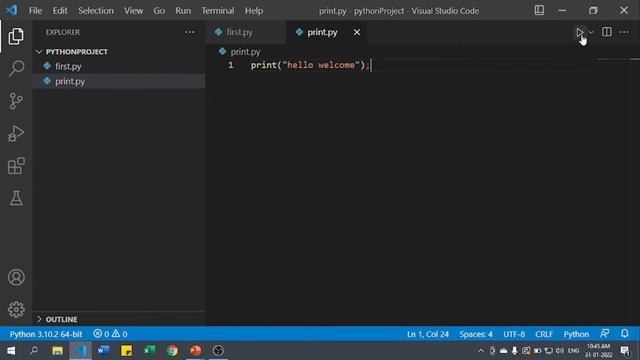Toggle the layout controls icon in title bar

[539, 10]
